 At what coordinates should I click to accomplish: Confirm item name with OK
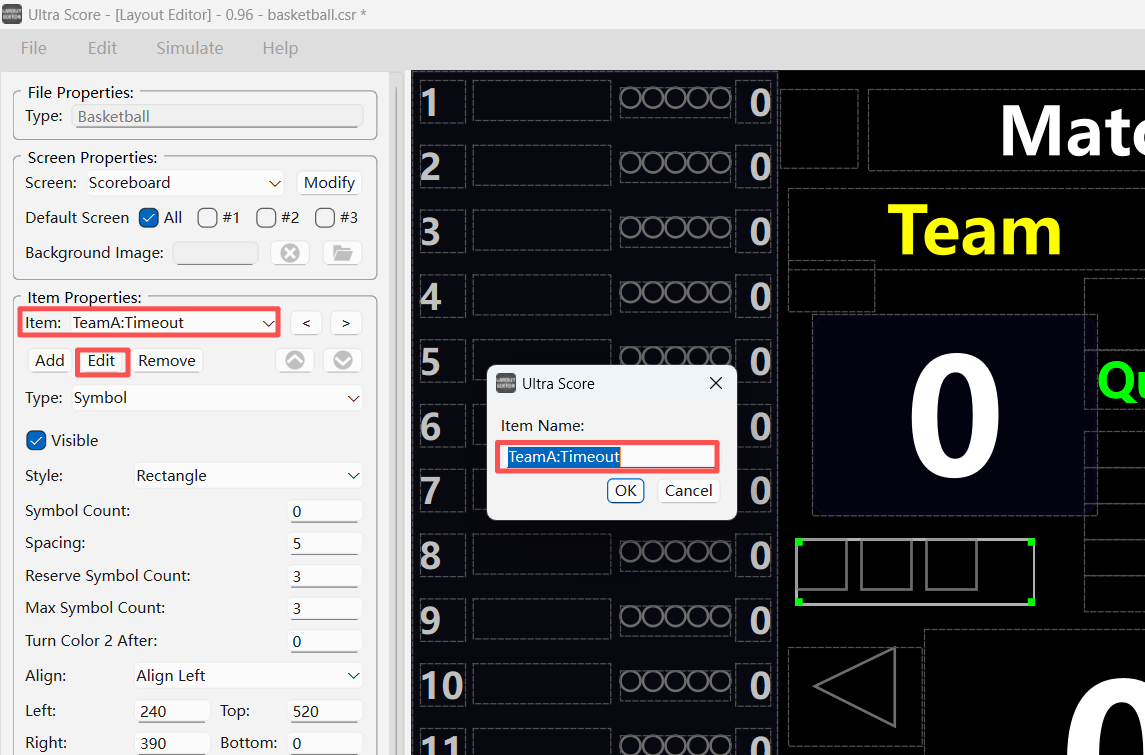coord(626,490)
